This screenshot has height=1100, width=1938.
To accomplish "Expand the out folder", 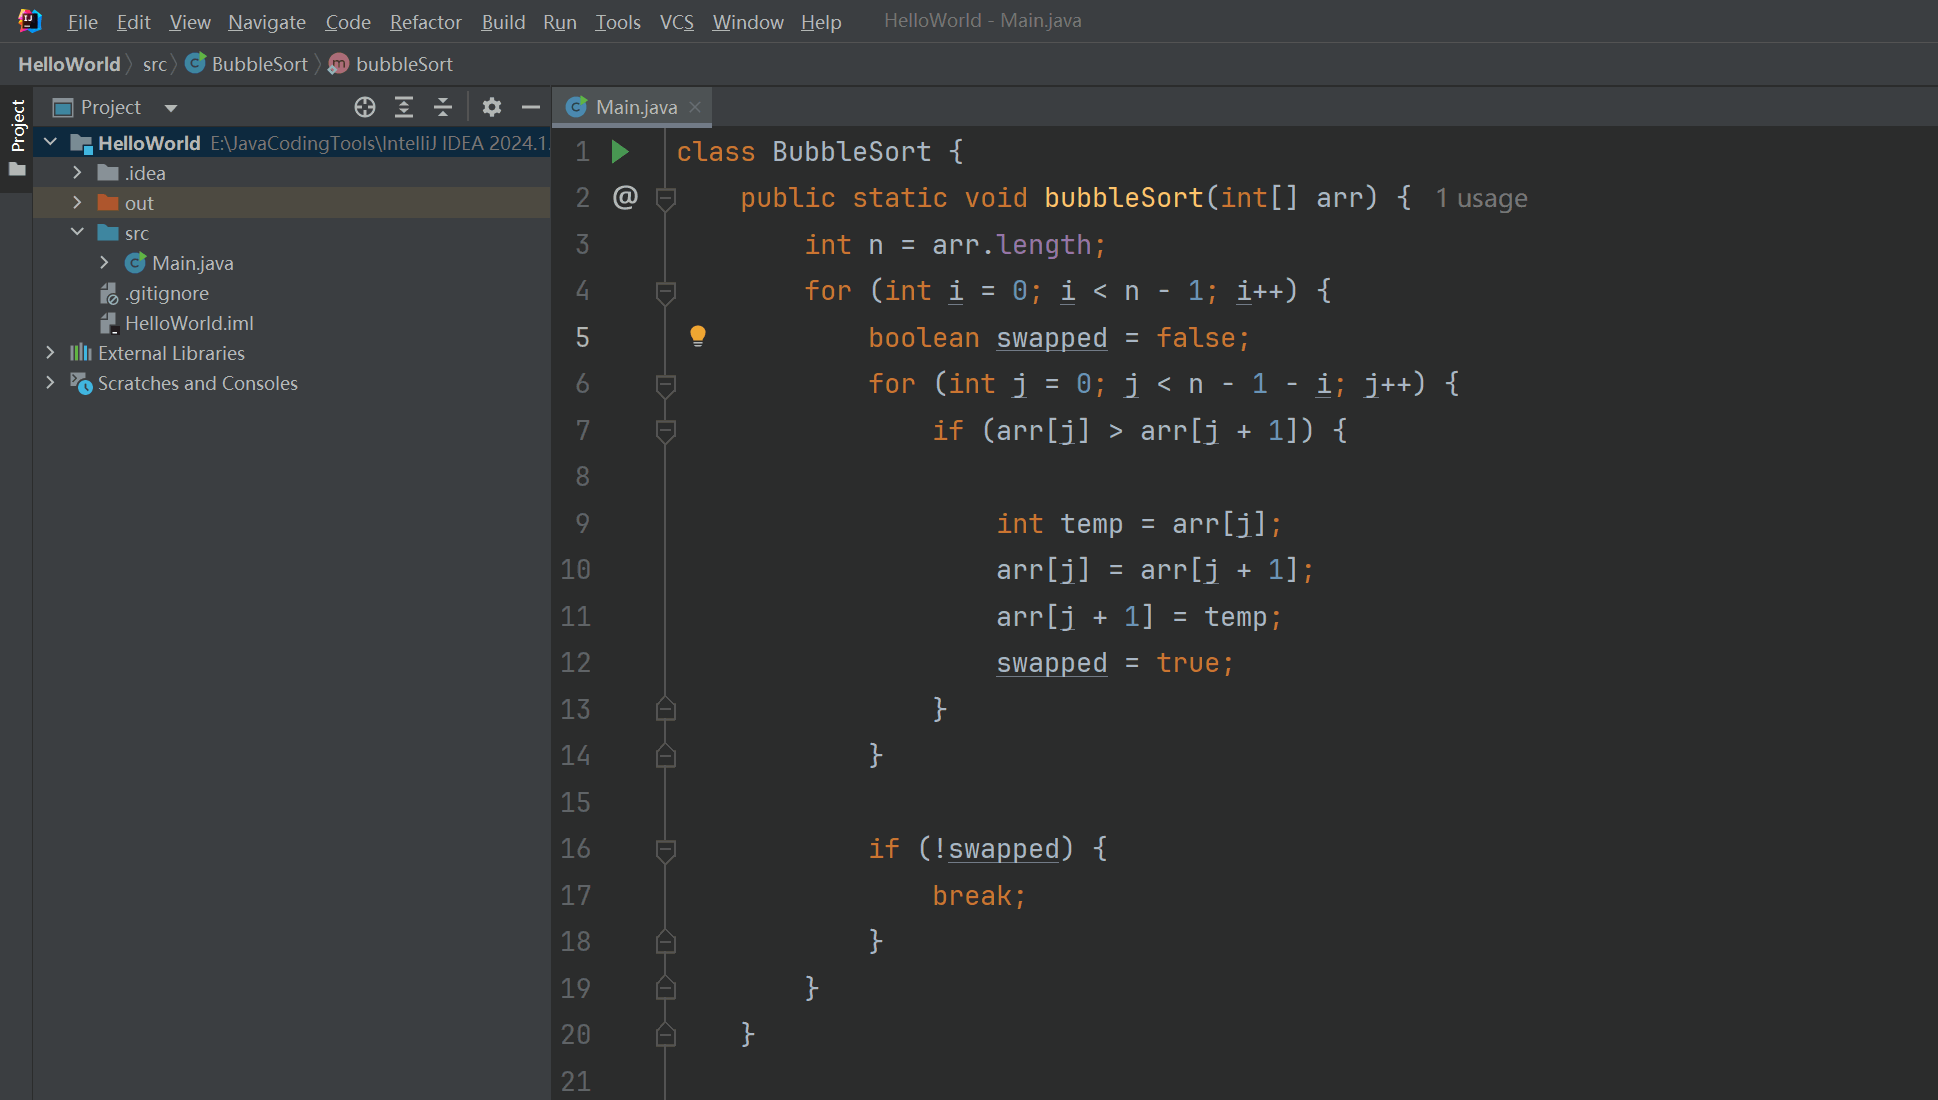I will click(x=77, y=203).
